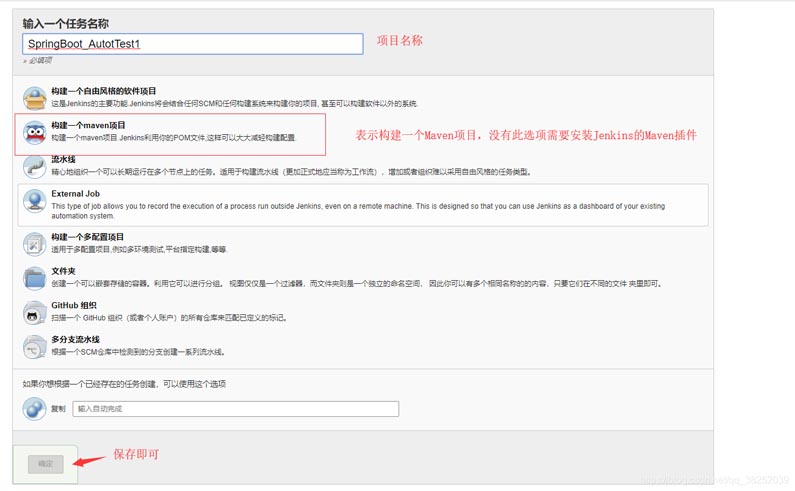Click the folder (文件夹) item icon
The width and height of the screenshot is (795, 491).
coord(35,278)
